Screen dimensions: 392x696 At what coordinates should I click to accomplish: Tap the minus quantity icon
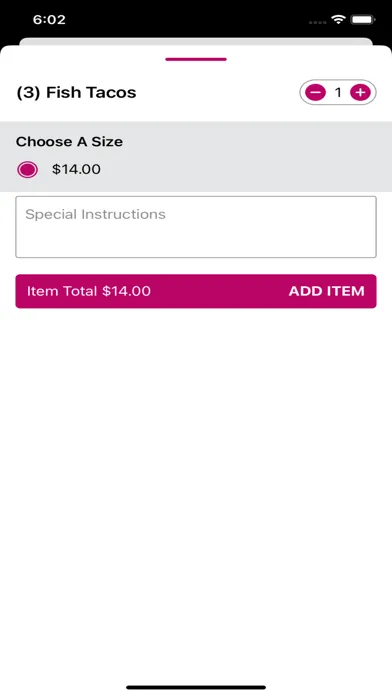coord(315,92)
